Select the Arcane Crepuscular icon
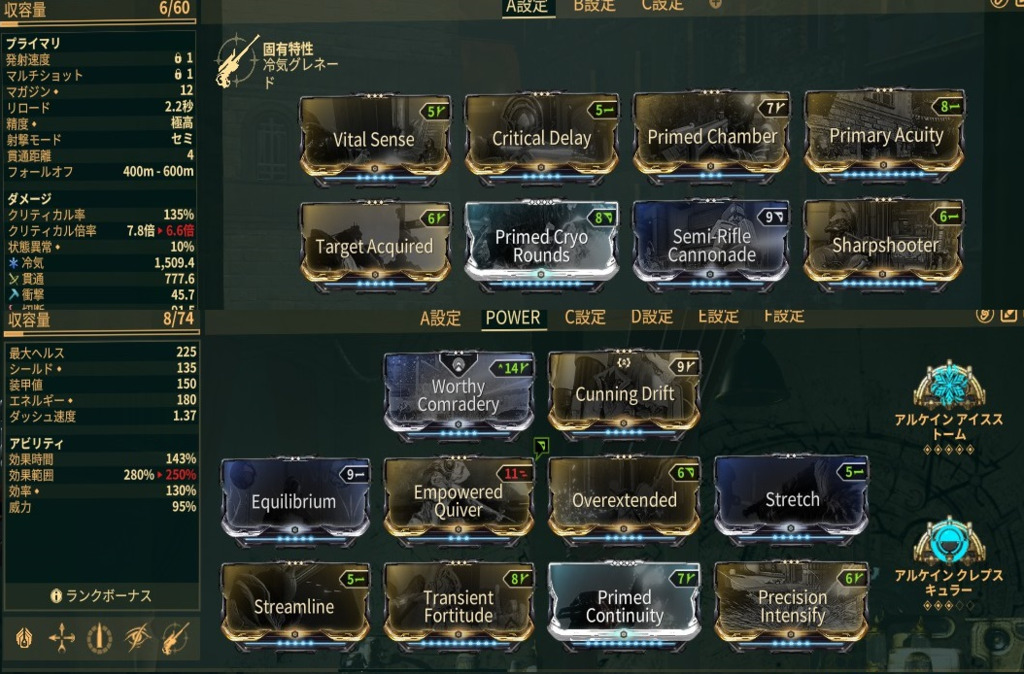 point(949,541)
